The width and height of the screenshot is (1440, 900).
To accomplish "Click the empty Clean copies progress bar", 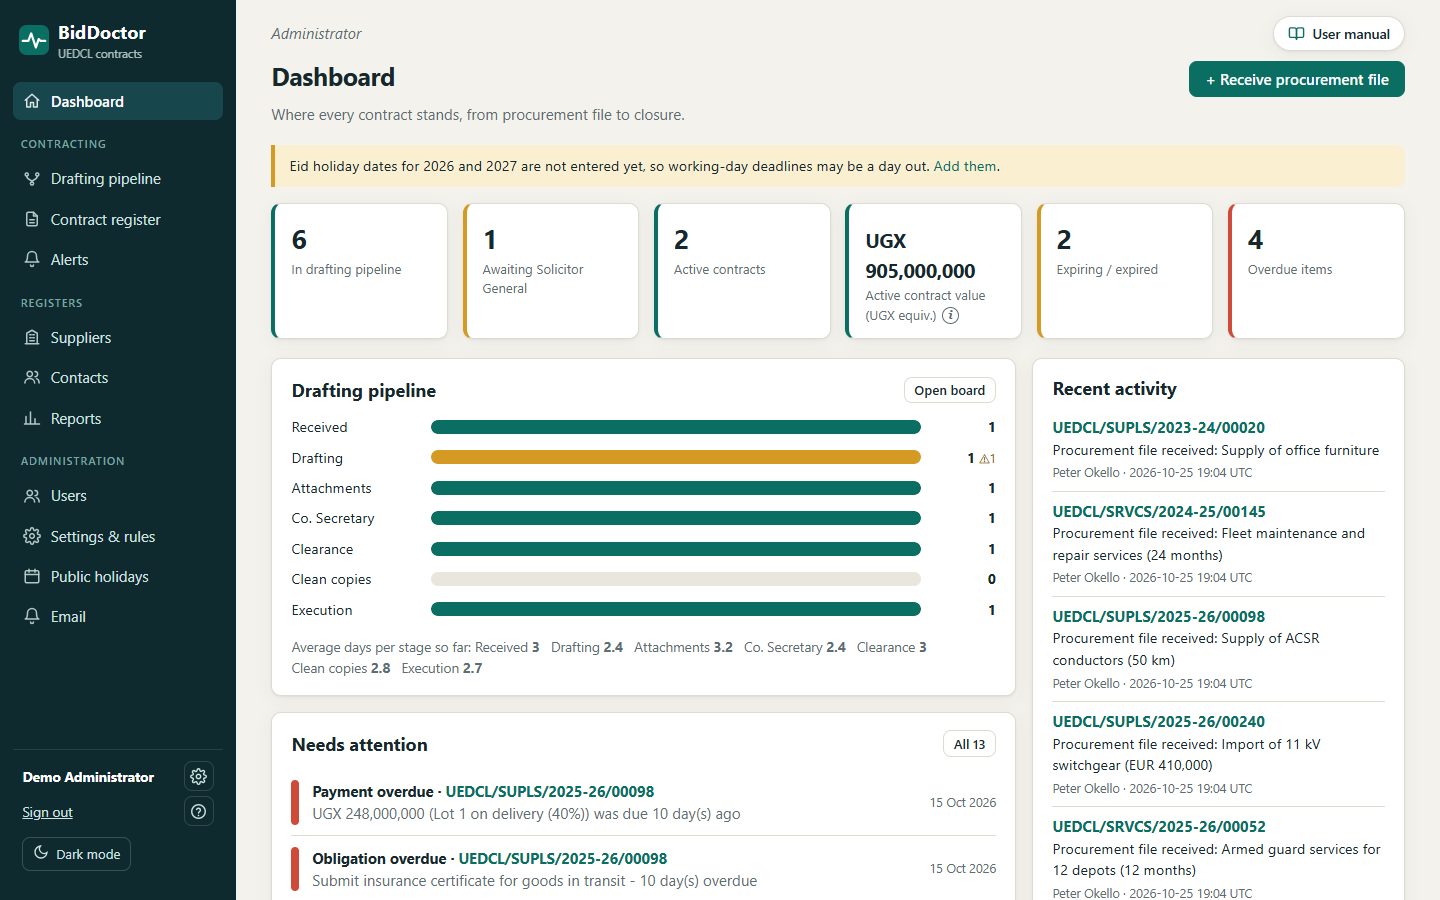I will click(x=676, y=579).
